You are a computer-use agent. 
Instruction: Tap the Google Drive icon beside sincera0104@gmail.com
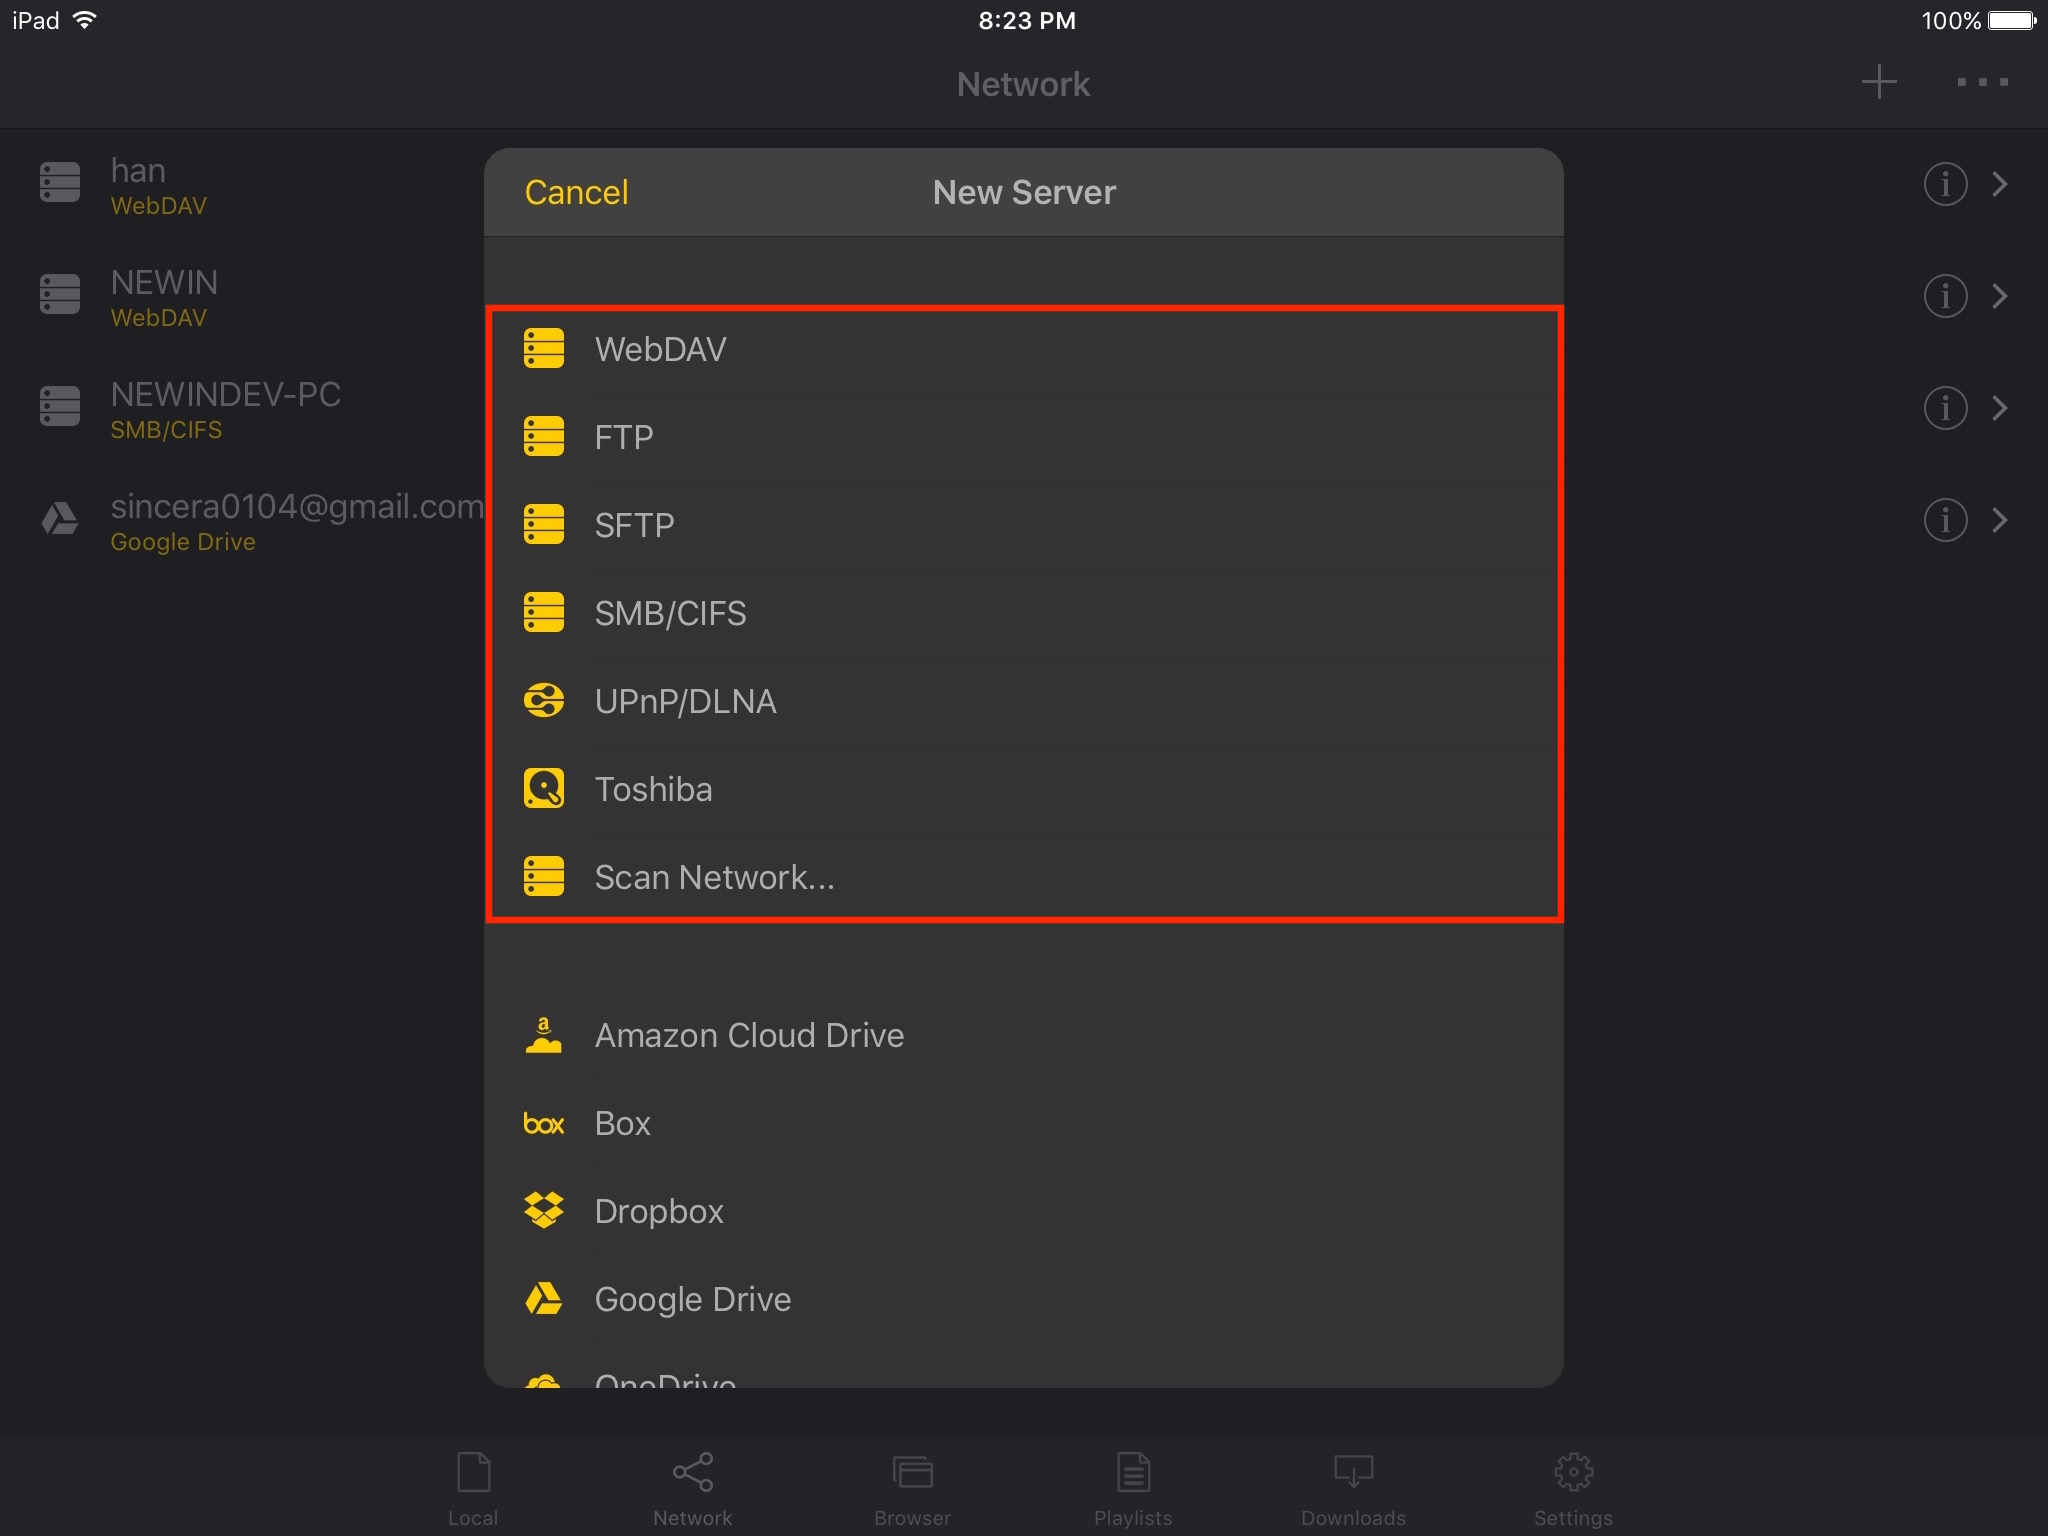coord(60,519)
